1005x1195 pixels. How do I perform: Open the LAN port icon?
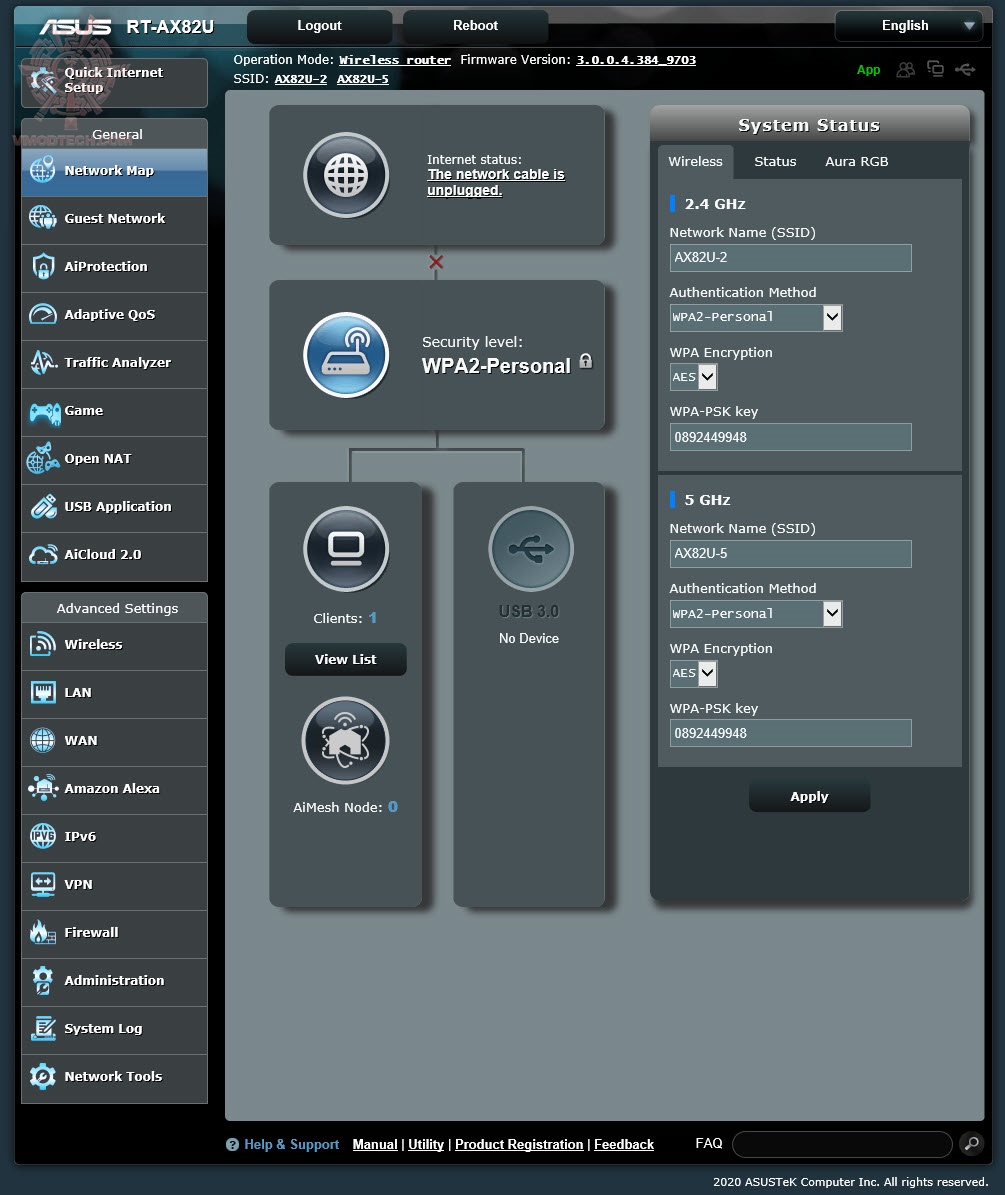[43, 692]
